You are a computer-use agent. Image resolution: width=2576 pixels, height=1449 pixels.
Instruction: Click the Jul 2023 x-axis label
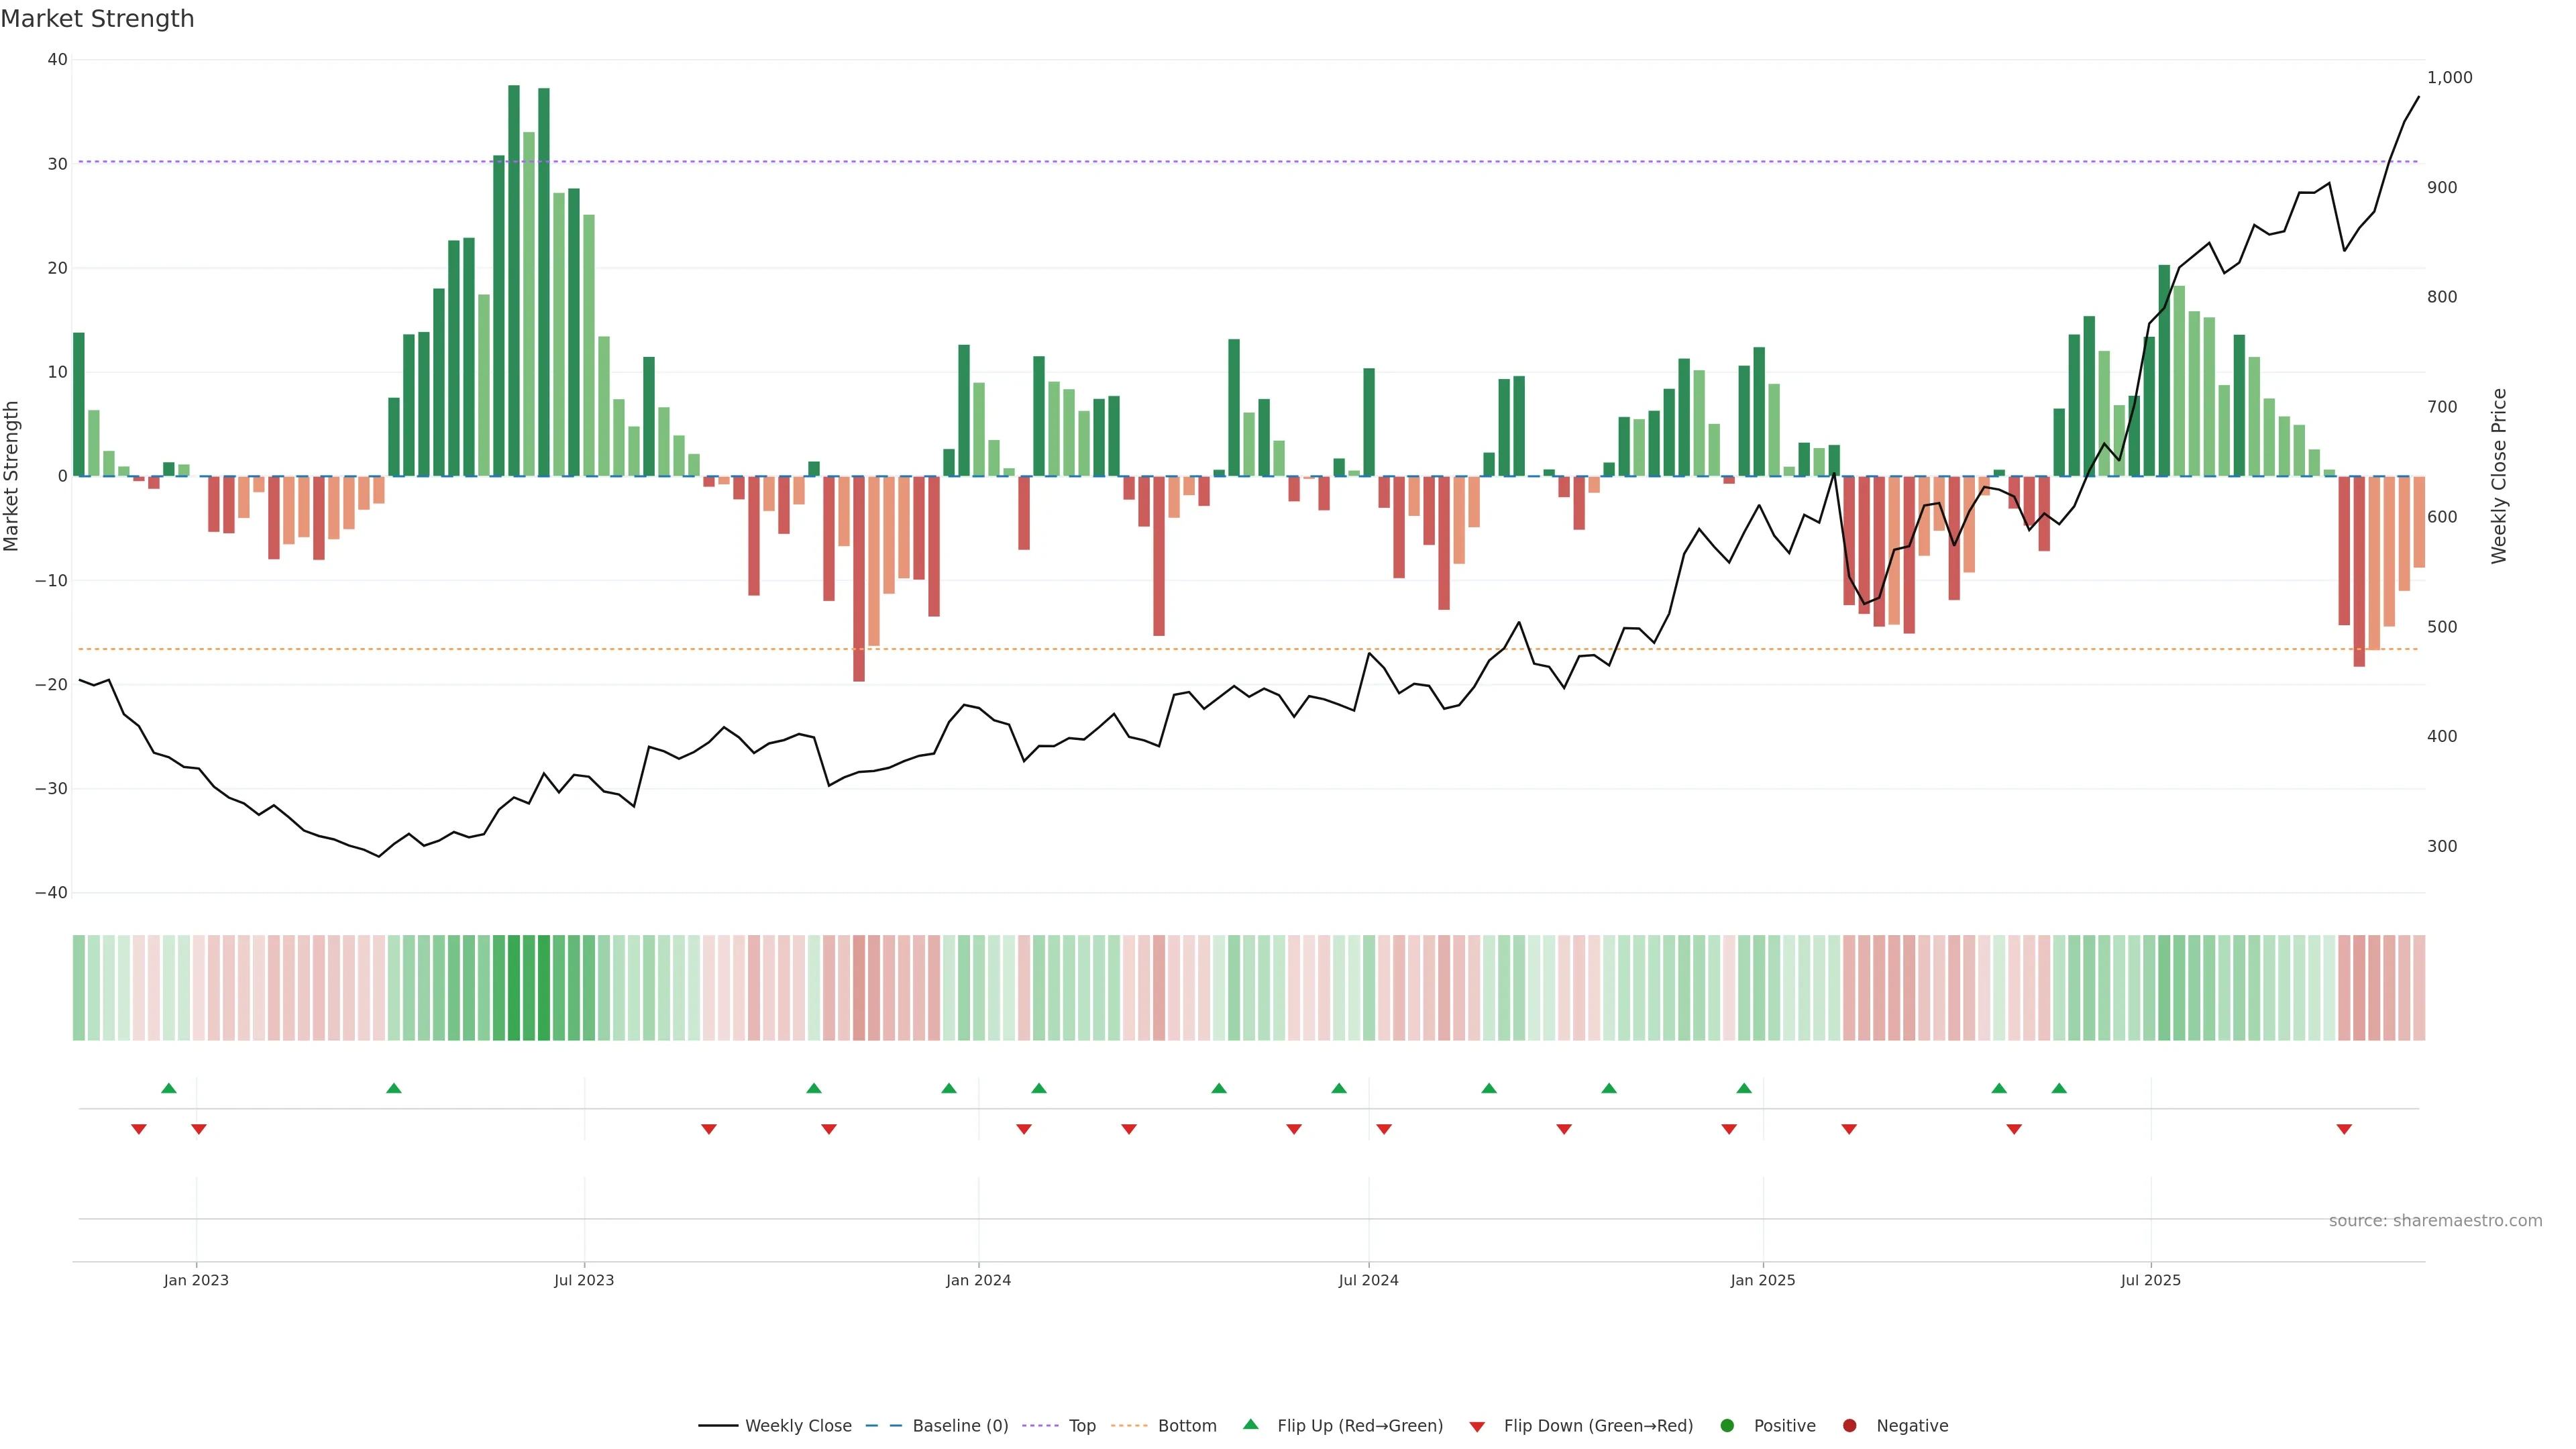pyautogui.click(x=584, y=1280)
